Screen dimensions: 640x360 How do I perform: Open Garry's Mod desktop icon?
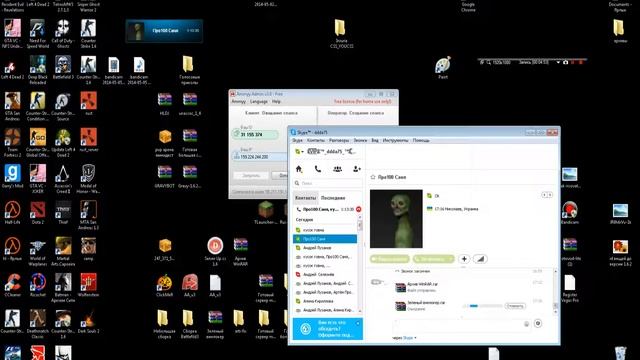(12, 177)
